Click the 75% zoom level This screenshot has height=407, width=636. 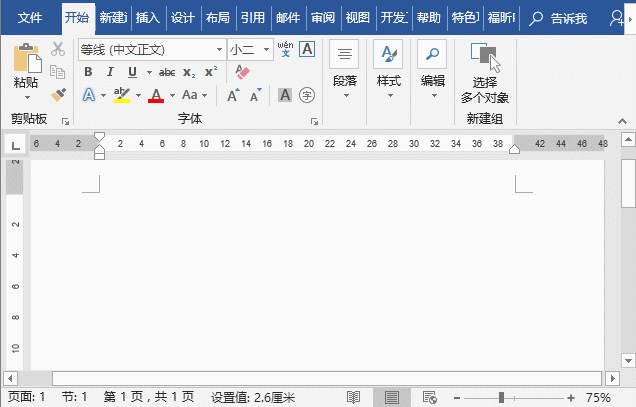(x=598, y=397)
